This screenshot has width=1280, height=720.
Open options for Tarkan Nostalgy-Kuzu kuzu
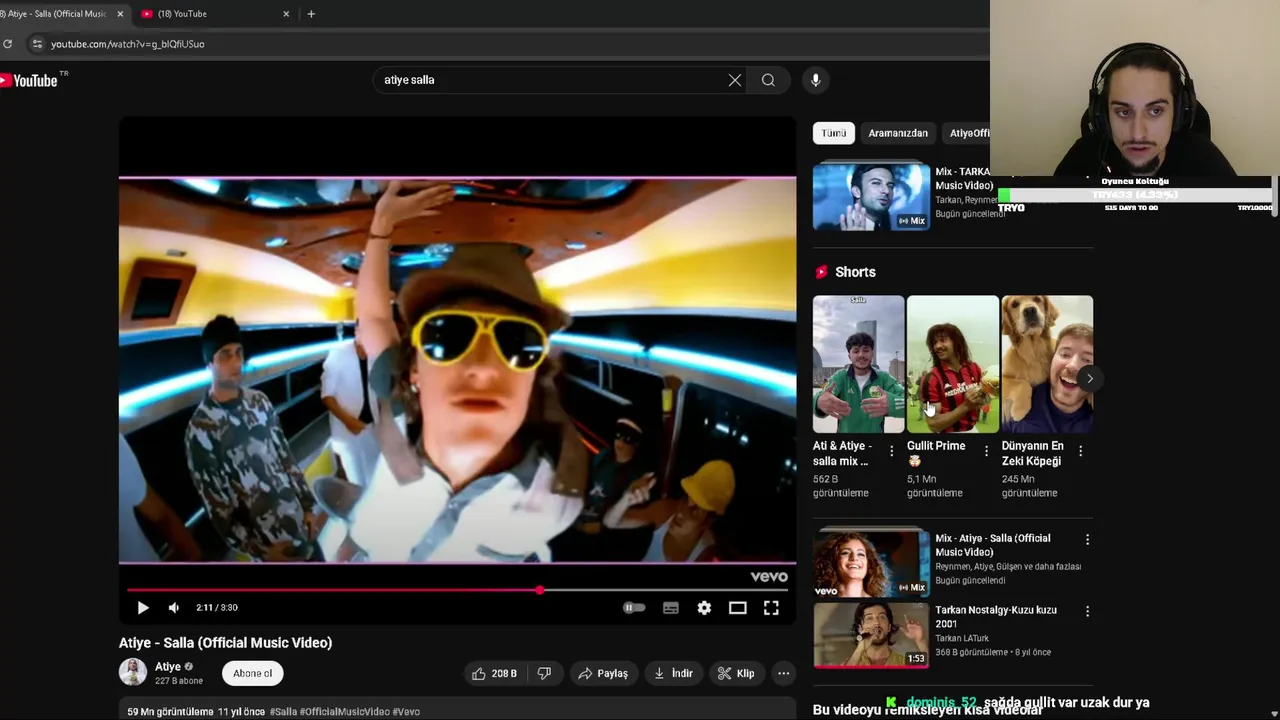point(1087,611)
